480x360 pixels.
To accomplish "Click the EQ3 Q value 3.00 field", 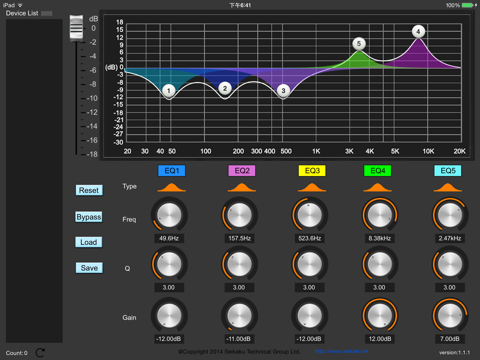I will (x=310, y=287).
